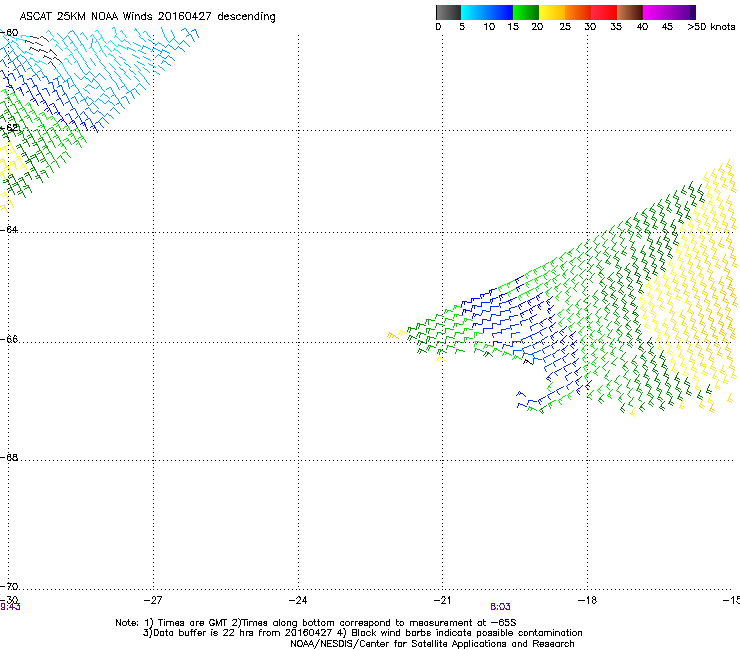The height and width of the screenshot is (650, 740).
Task: Click the 'Data buffer is 22 hrs' note line
Action: point(362,633)
